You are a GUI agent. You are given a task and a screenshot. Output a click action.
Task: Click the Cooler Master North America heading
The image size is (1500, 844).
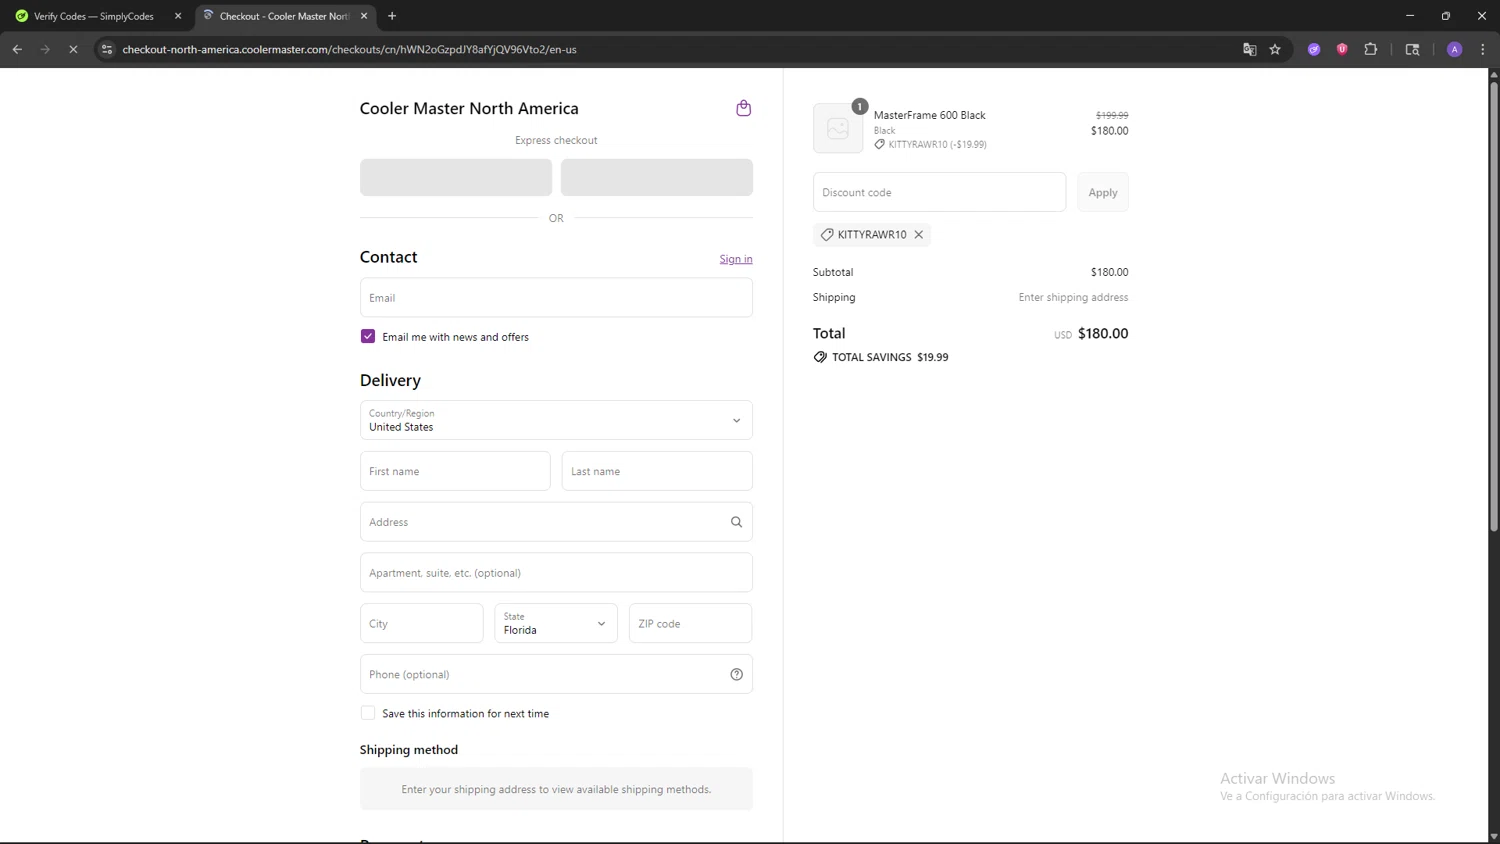469,108
